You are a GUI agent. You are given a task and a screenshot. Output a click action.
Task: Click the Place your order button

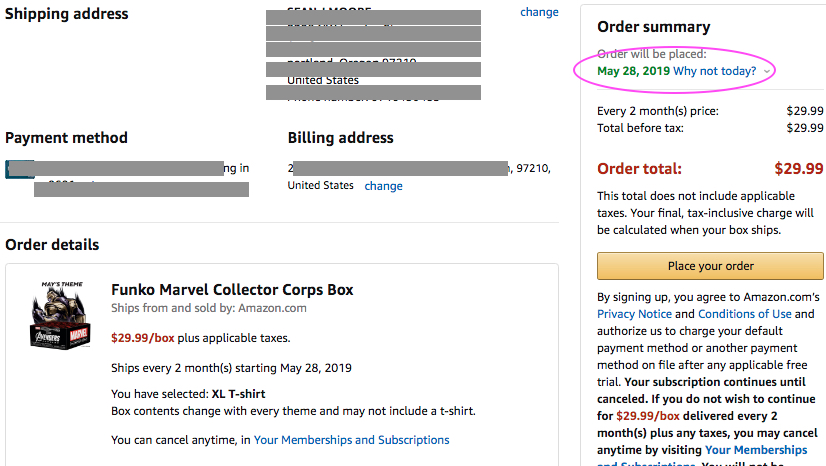[710, 266]
